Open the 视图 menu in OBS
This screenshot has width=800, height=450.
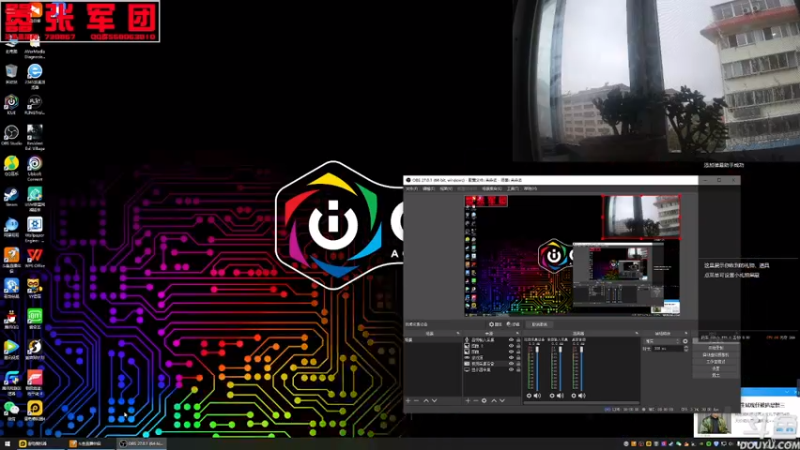[446, 188]
